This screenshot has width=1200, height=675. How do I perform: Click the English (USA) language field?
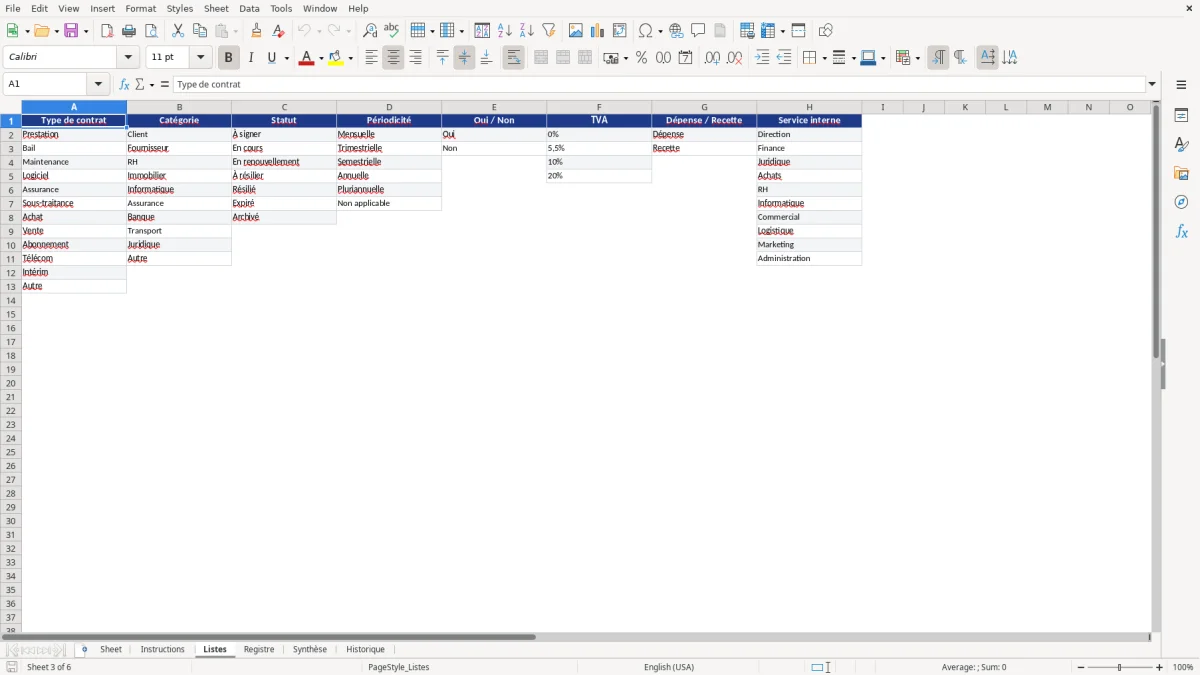669,667
